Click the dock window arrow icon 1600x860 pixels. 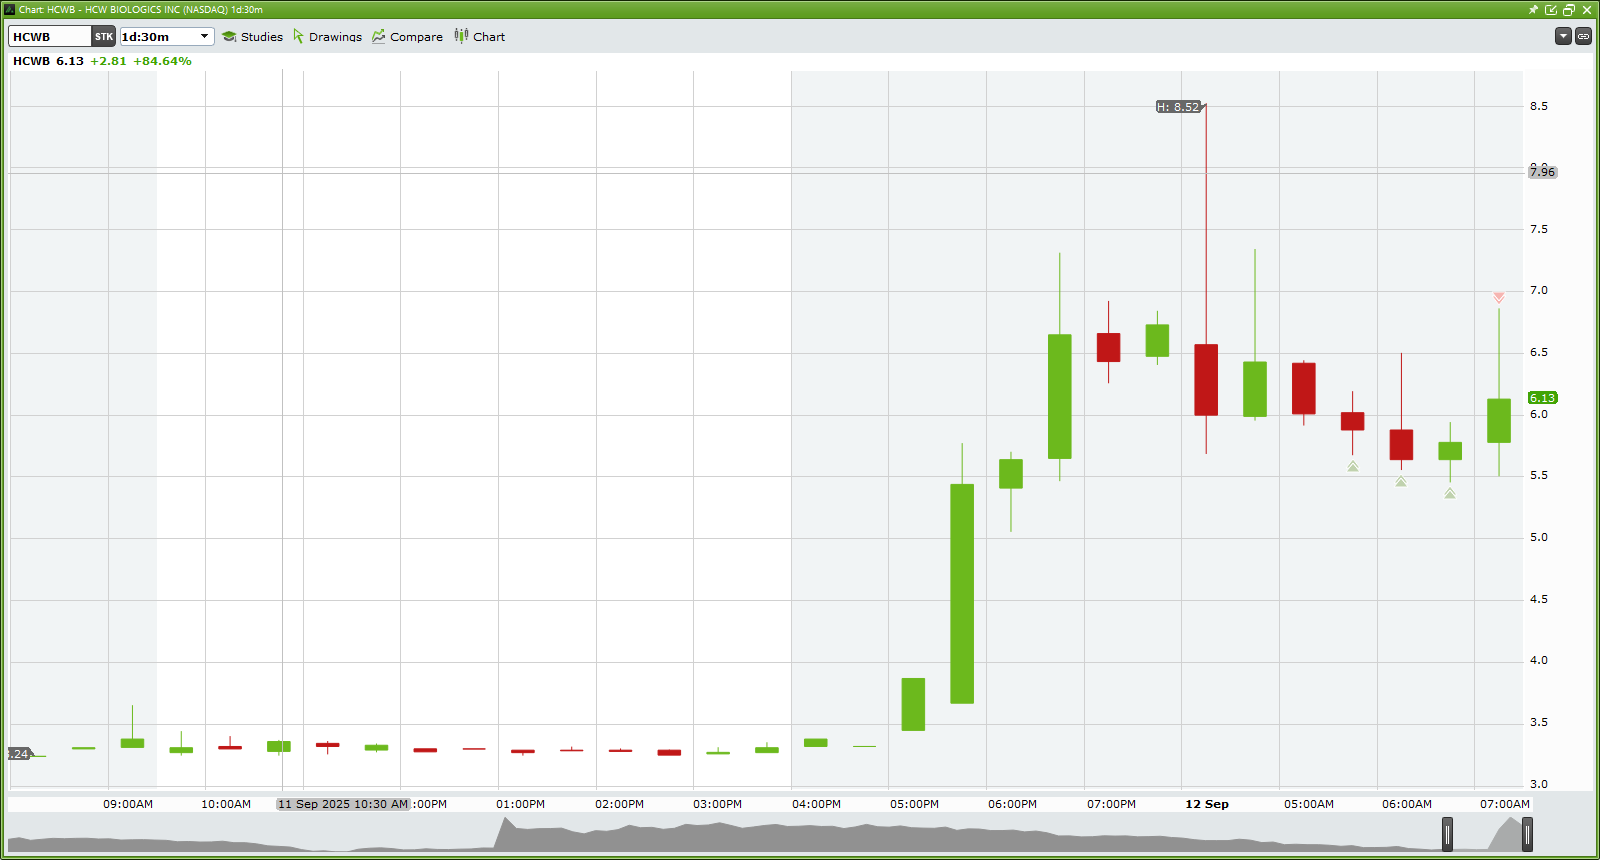(1551, 10)
